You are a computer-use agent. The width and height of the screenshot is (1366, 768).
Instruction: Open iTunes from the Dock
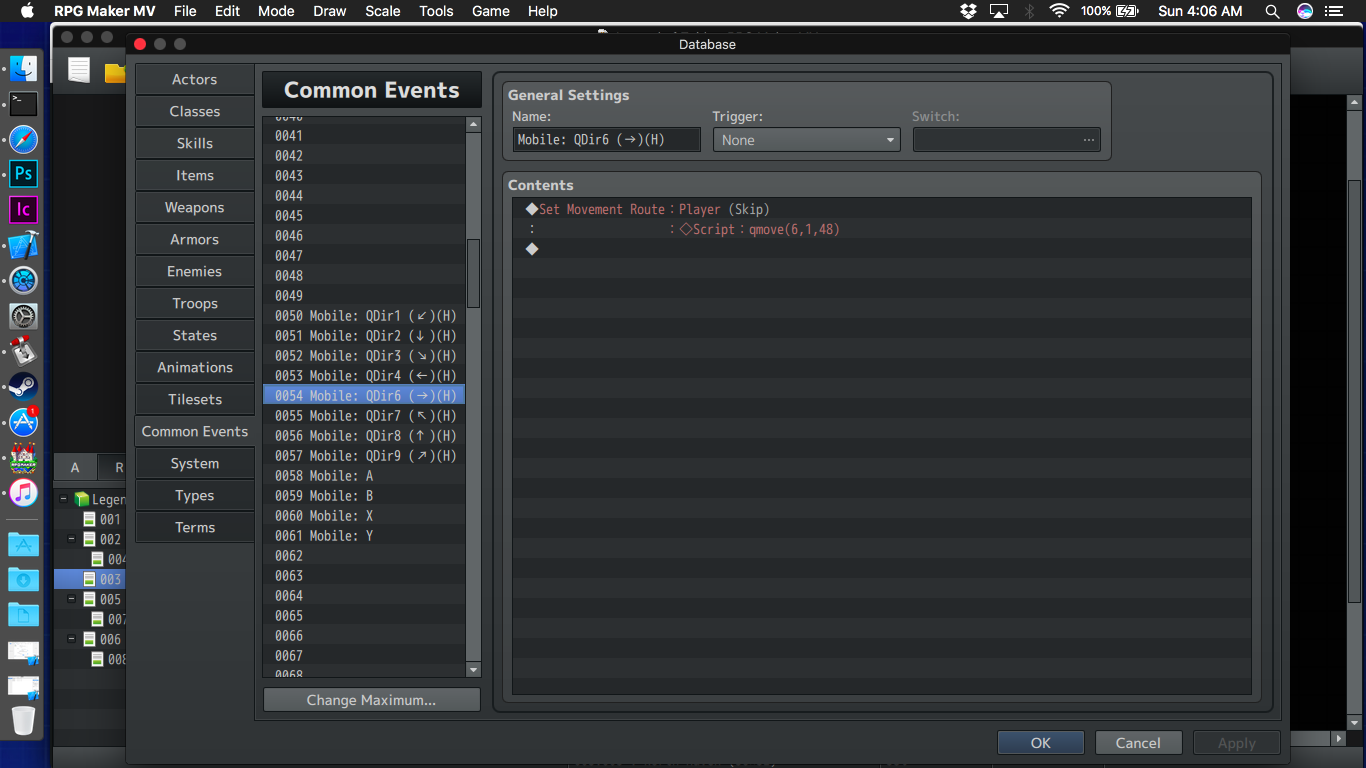[x=23, y=493]
